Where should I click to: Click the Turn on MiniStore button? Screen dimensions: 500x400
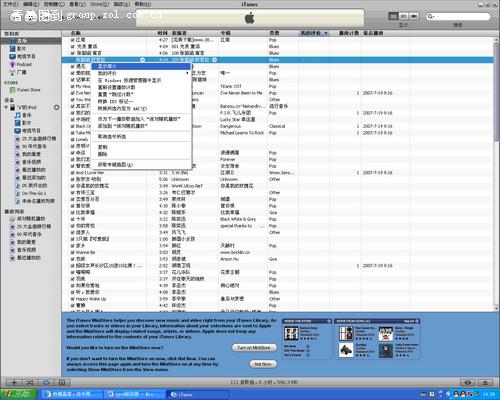point(254,348)
